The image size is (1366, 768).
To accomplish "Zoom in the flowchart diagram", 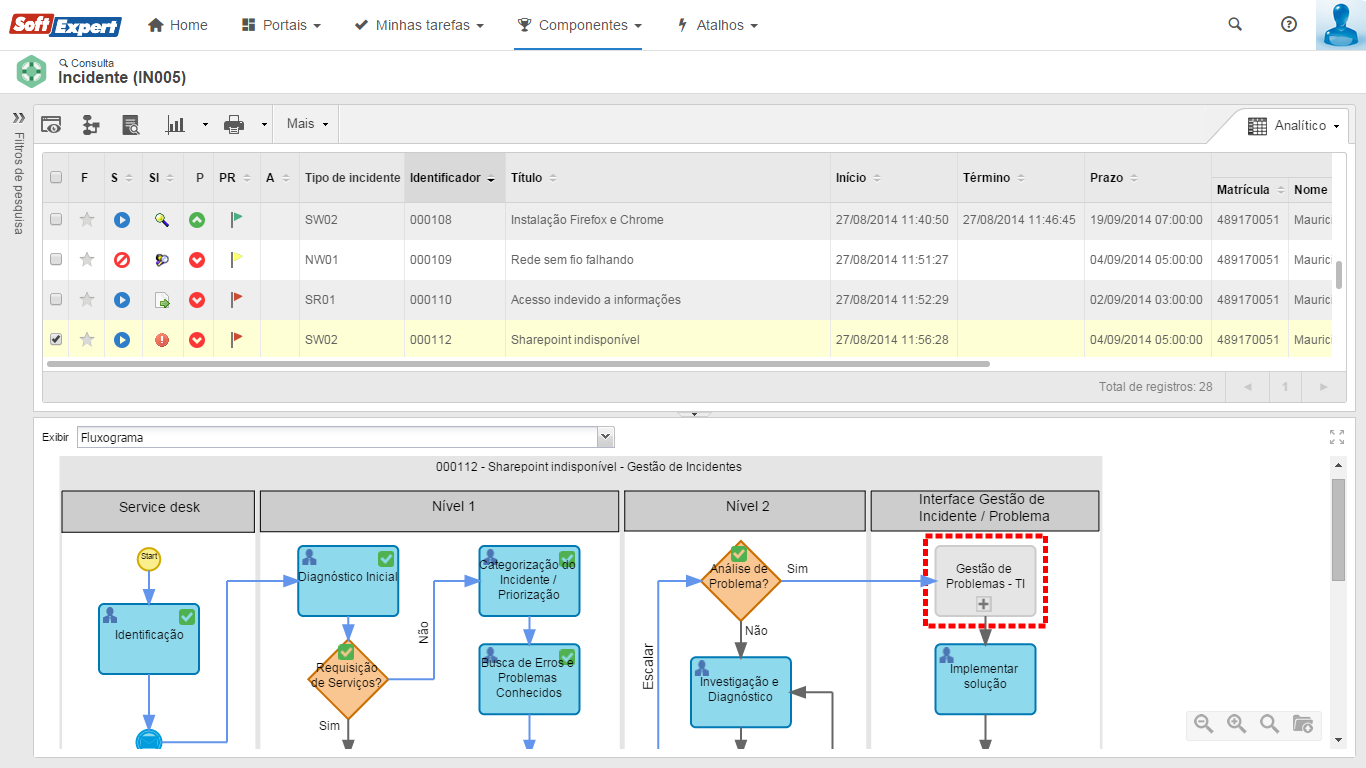I will tap(1237, 724).
